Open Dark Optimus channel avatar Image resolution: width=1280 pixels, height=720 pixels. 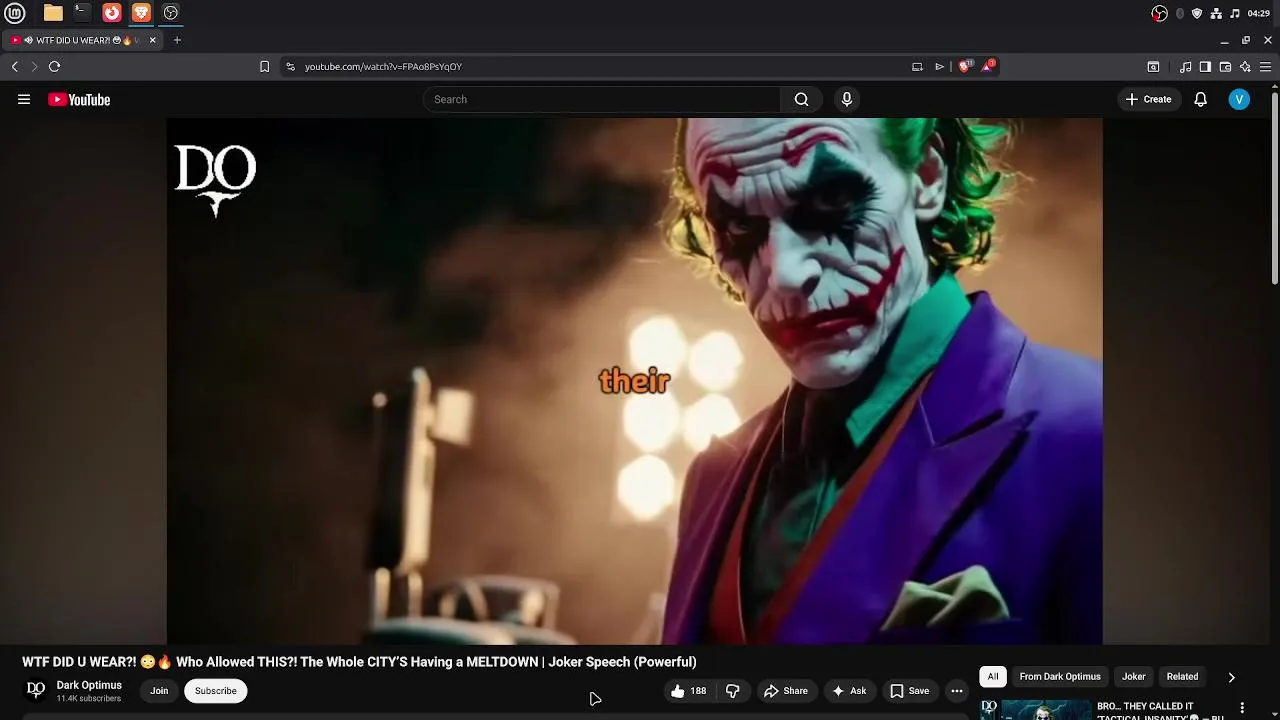tap(36, 690)
